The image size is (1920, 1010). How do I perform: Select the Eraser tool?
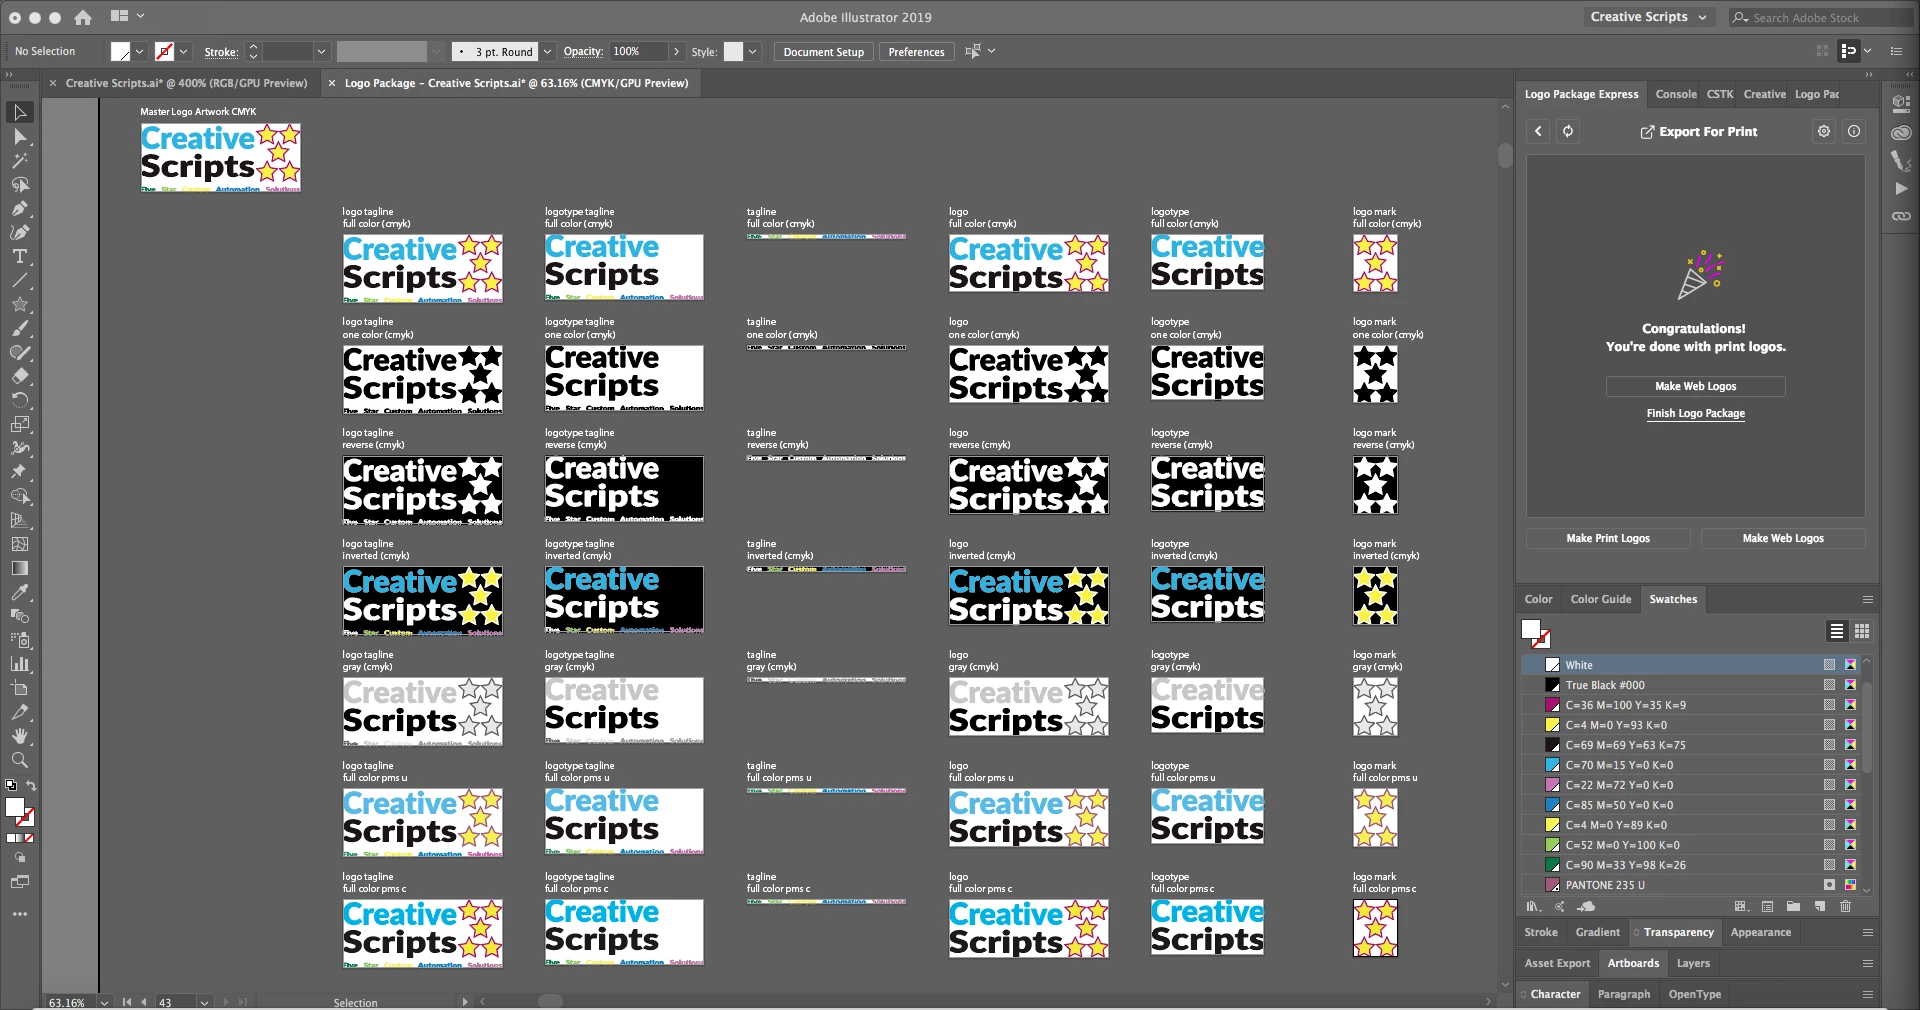[x=20, y=376]
